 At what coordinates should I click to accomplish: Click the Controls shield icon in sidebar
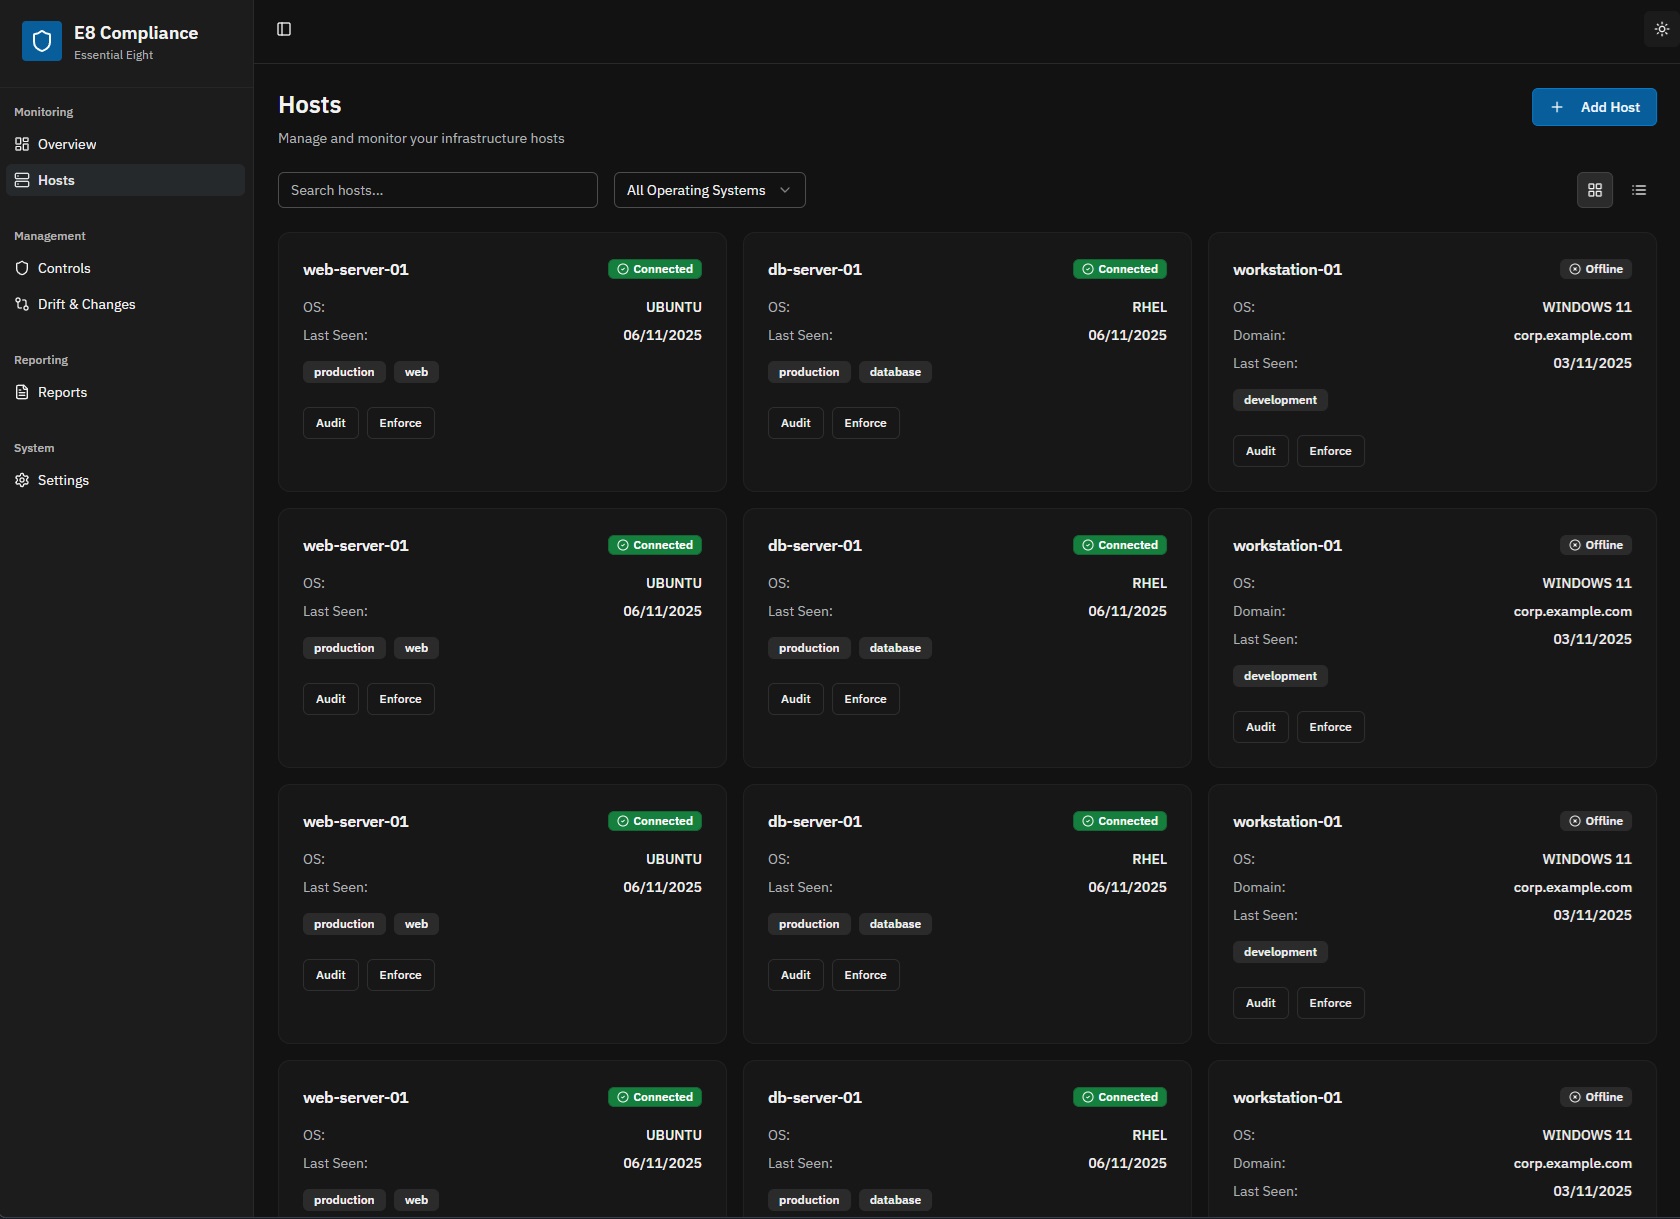tap(22, 268)
